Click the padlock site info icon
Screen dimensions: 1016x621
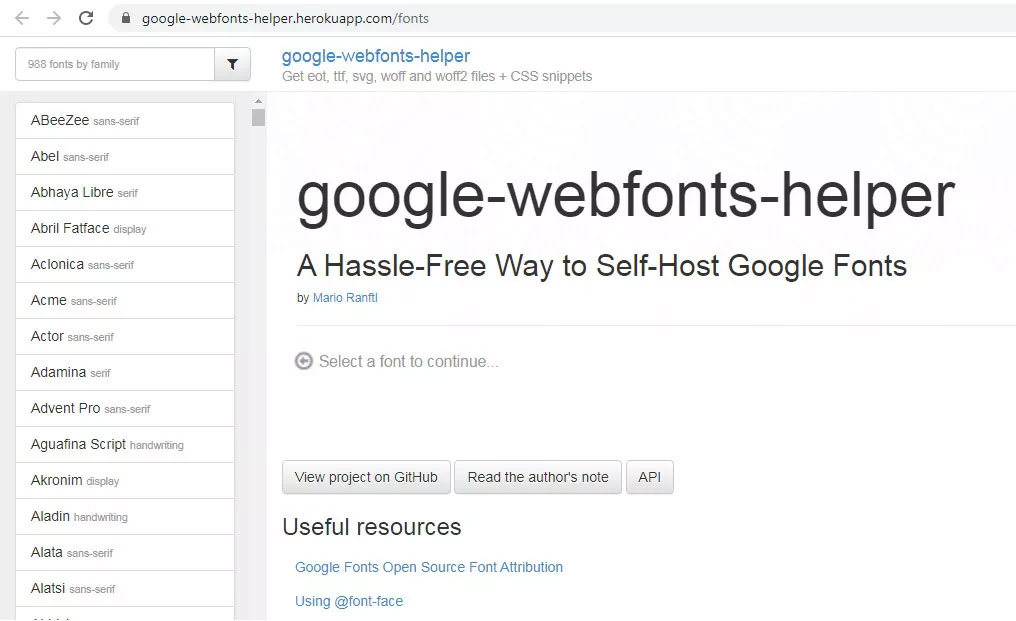pyautogui.click(x=126, y=18)
